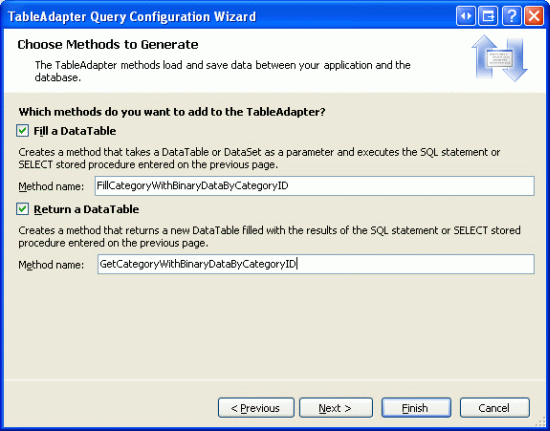Click the left-right arrows title bar icon
The height and width of the screenshot is (431, 550).
pos(466,16)
